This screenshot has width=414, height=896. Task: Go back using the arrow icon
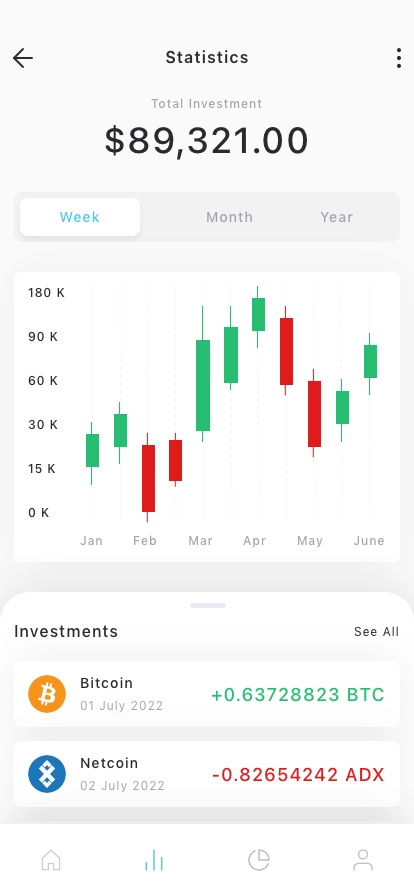[23, 58]
